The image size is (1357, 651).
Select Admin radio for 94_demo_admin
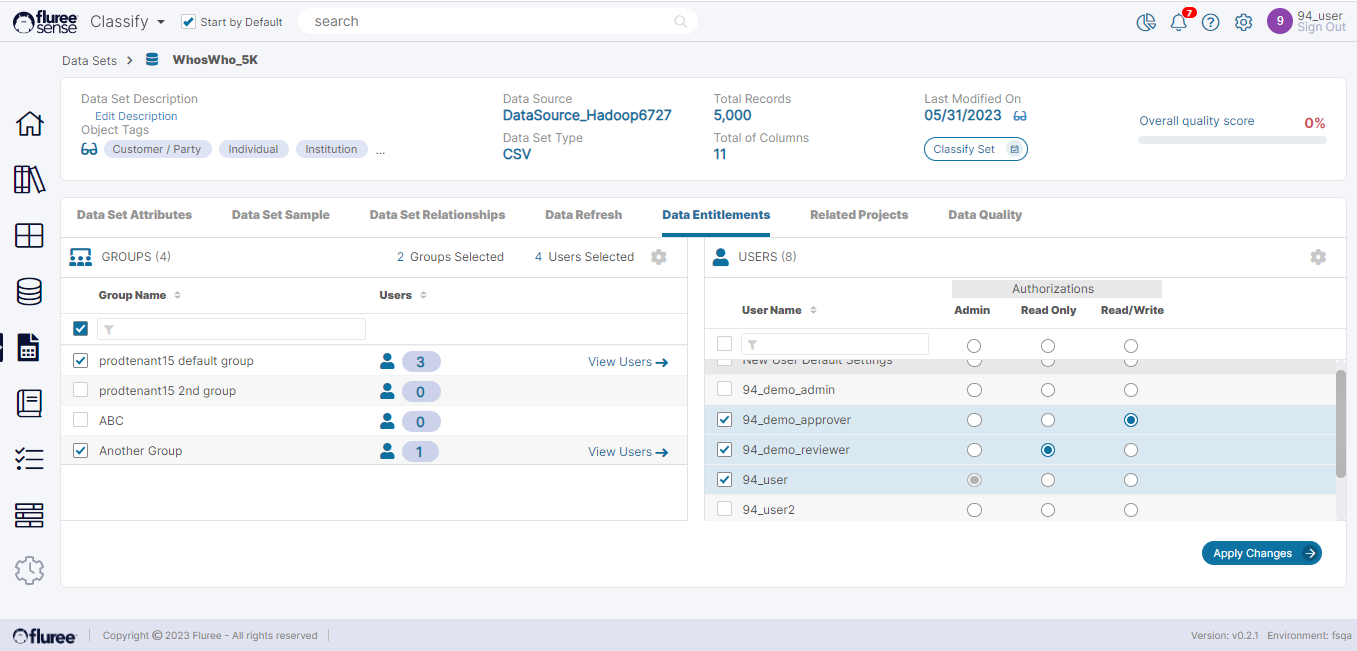click(974, 390)
